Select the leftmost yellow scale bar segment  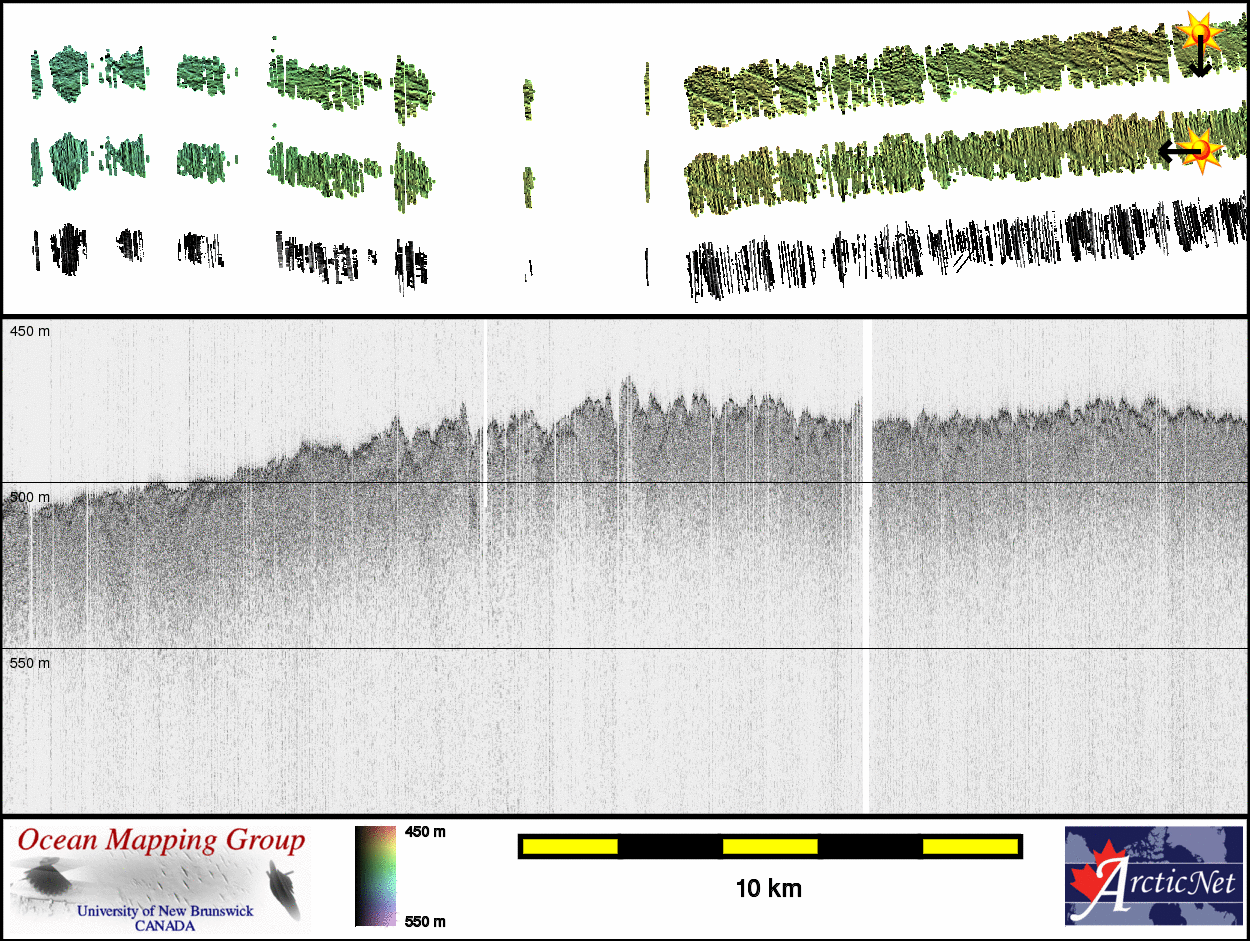point(570,847)
